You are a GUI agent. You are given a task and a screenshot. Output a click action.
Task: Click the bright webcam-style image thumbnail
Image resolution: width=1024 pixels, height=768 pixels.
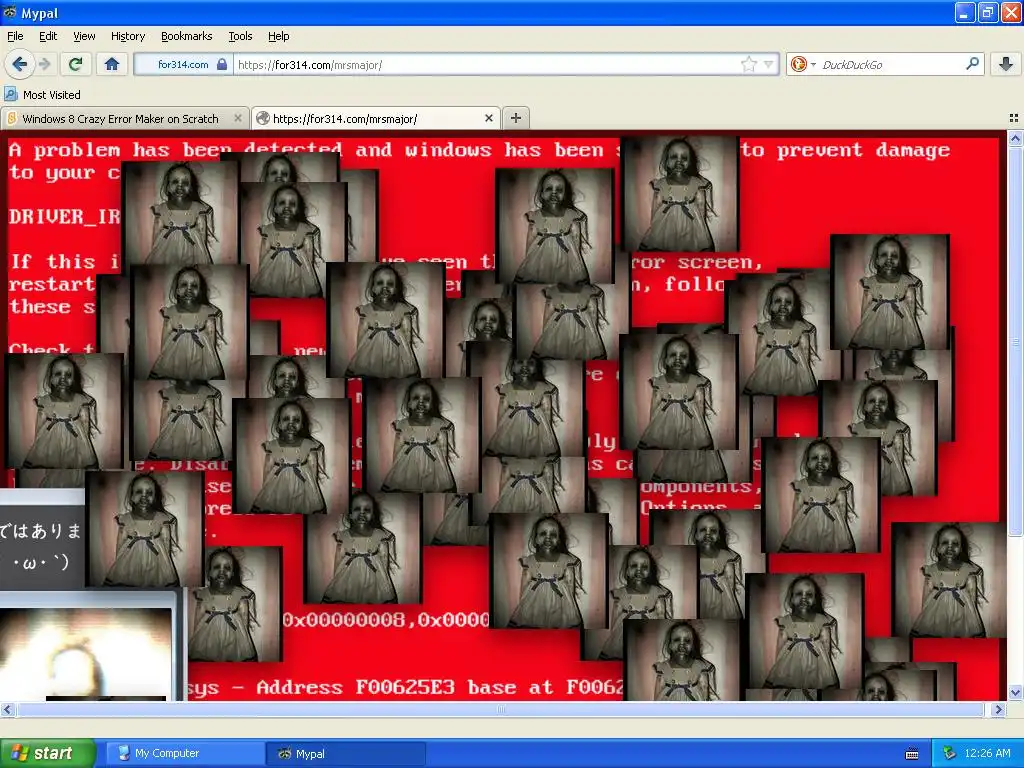pos(86,654)
